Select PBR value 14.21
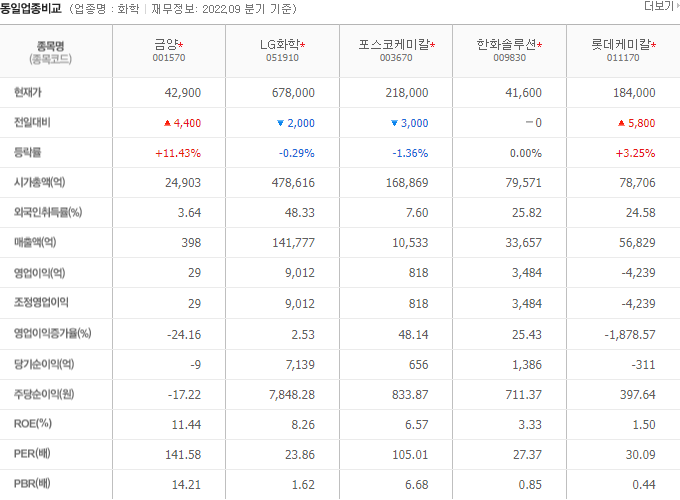 pos(186,484)
